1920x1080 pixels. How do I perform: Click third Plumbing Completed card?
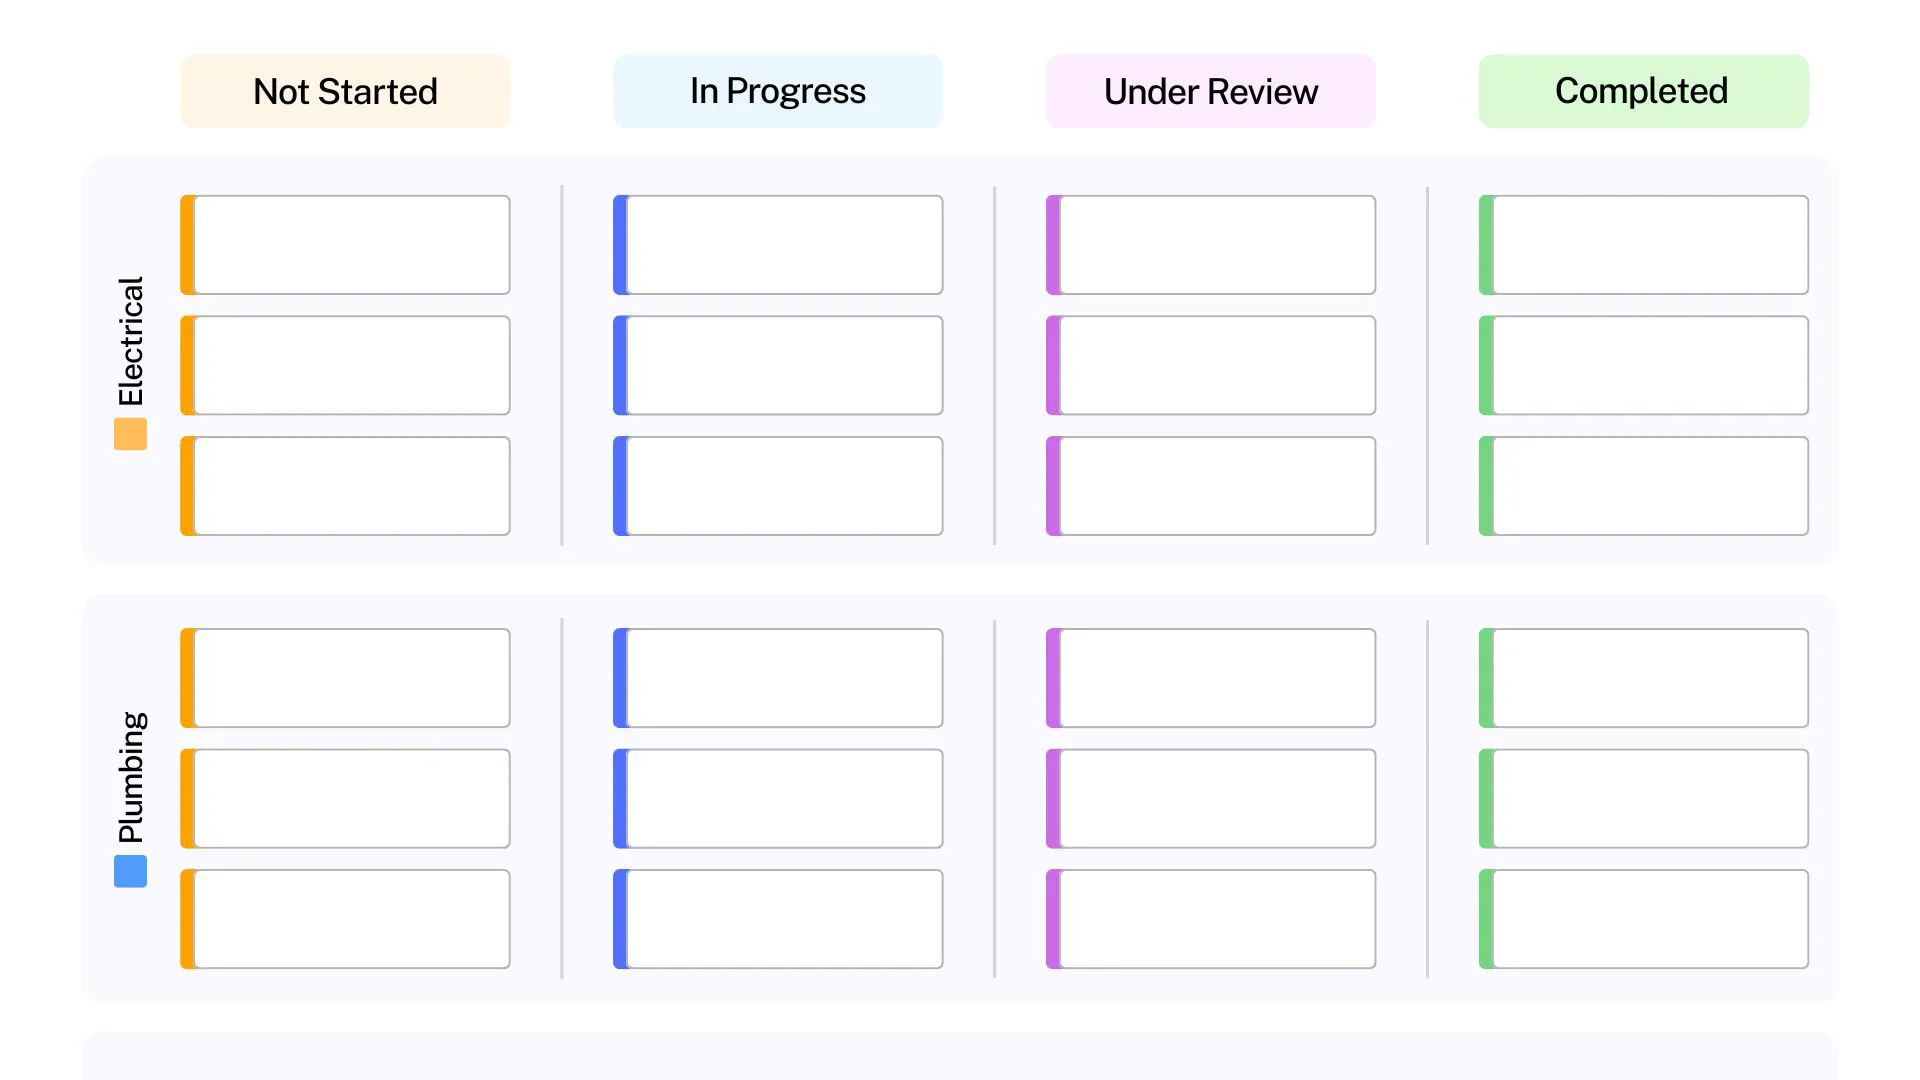[1643, 919]
